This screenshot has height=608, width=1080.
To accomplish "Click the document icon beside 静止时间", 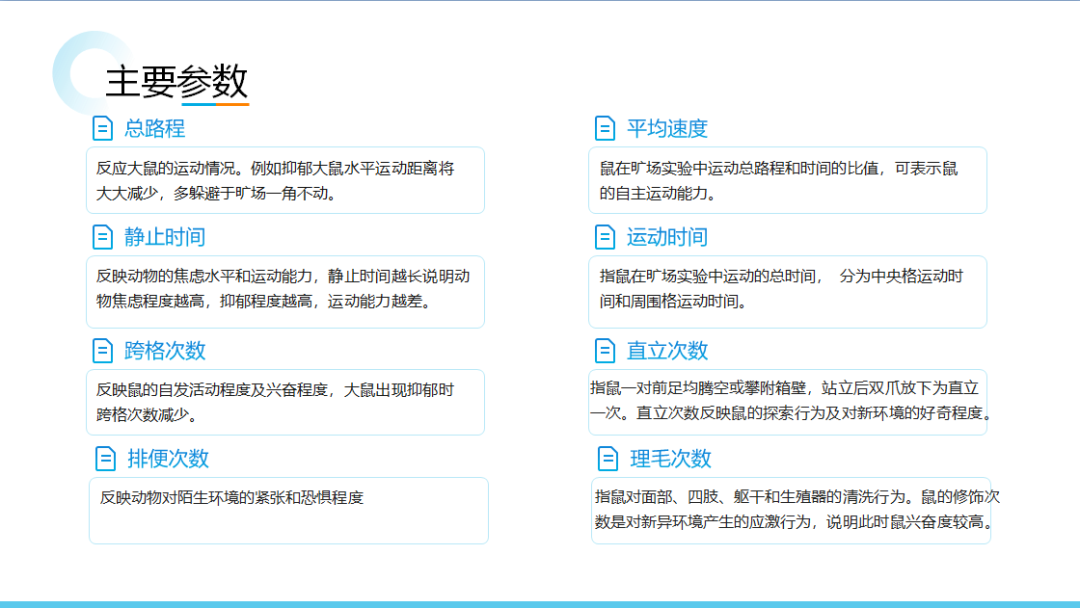I will point(102,237).
